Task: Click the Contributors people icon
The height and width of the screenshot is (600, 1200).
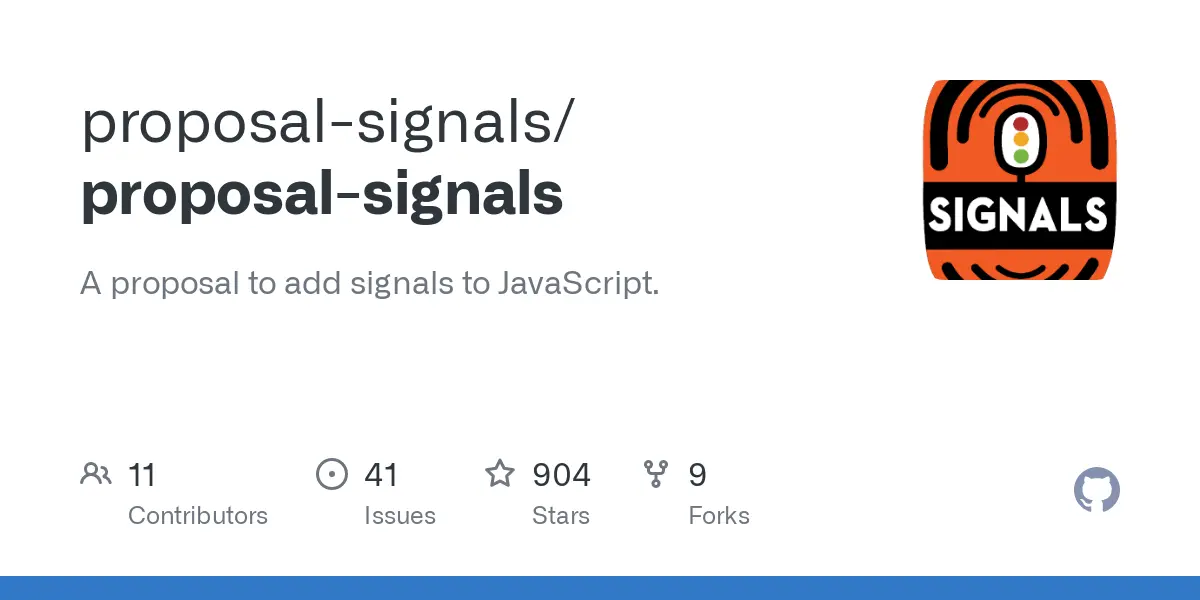Action: (96, 474)
